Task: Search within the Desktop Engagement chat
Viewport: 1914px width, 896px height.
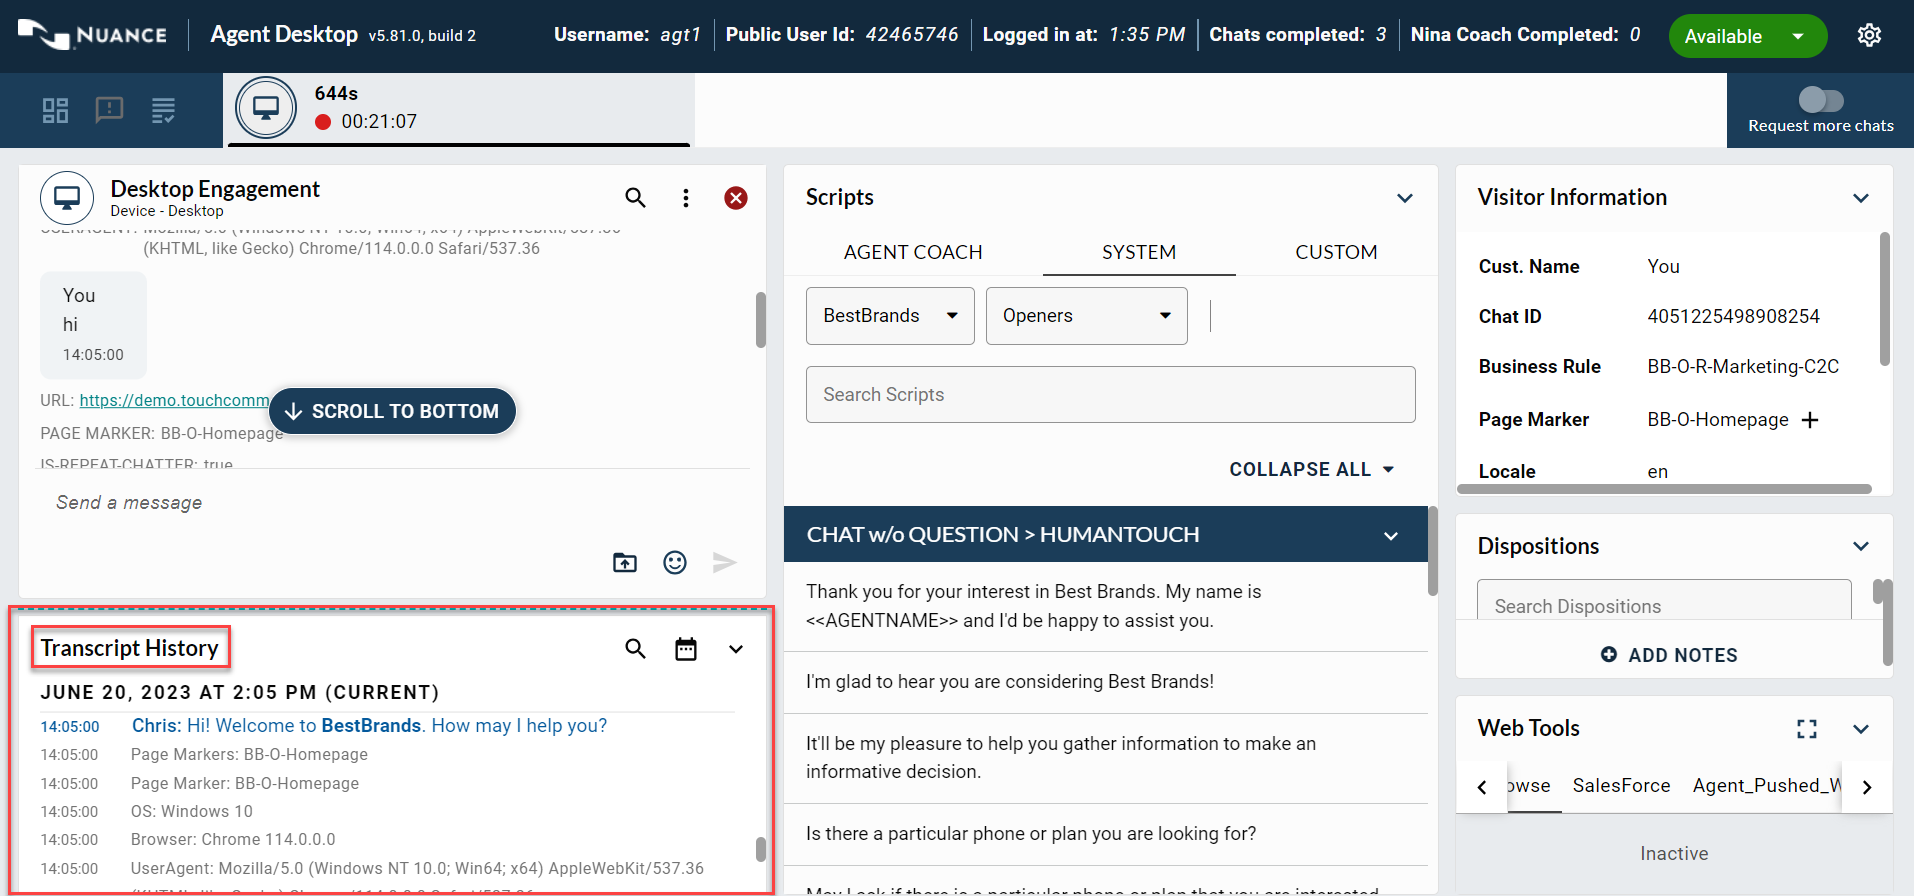Action: pos(635,198)
